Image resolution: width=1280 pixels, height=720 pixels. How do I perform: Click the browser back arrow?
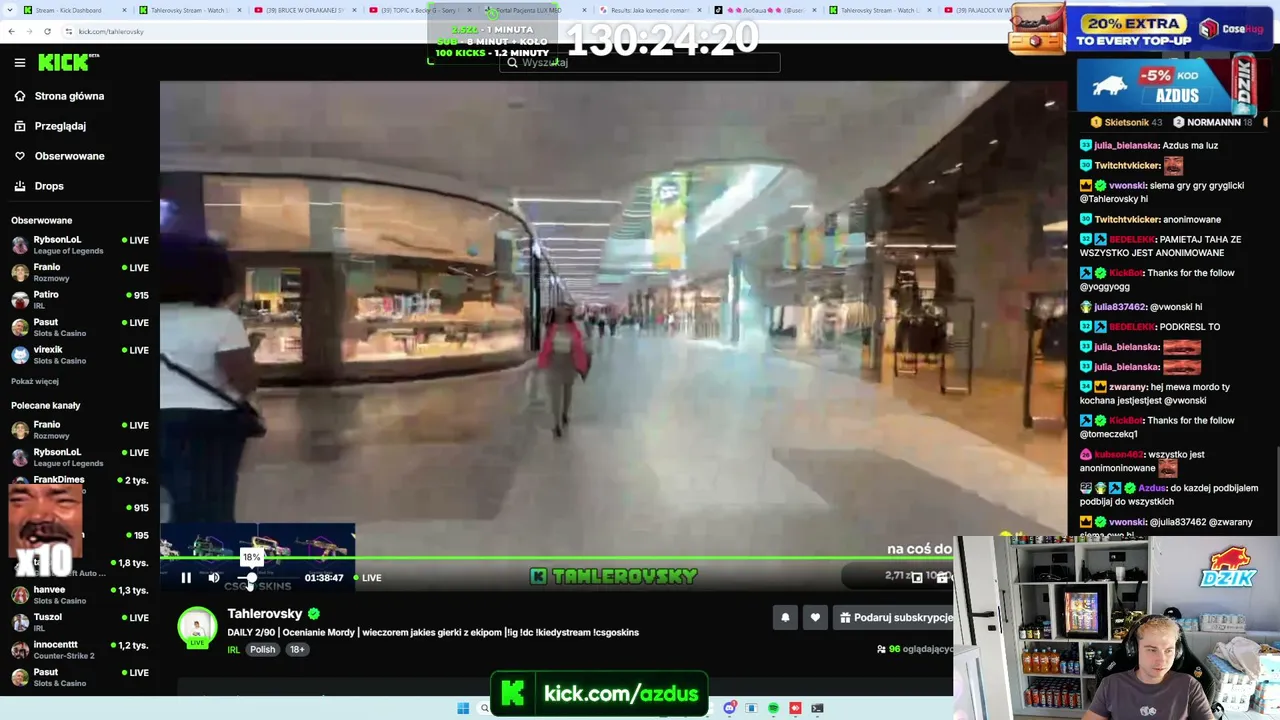[11, 31]
